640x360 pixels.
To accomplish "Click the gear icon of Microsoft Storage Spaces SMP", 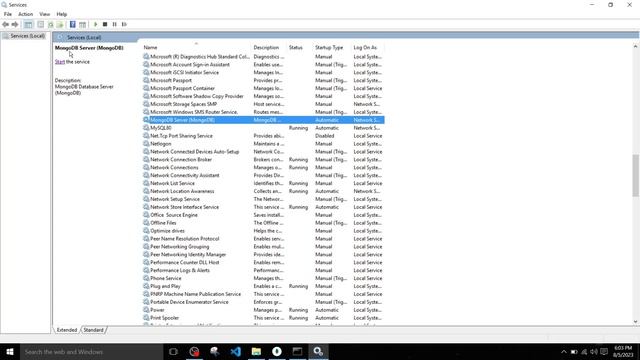I will [146, 104].
